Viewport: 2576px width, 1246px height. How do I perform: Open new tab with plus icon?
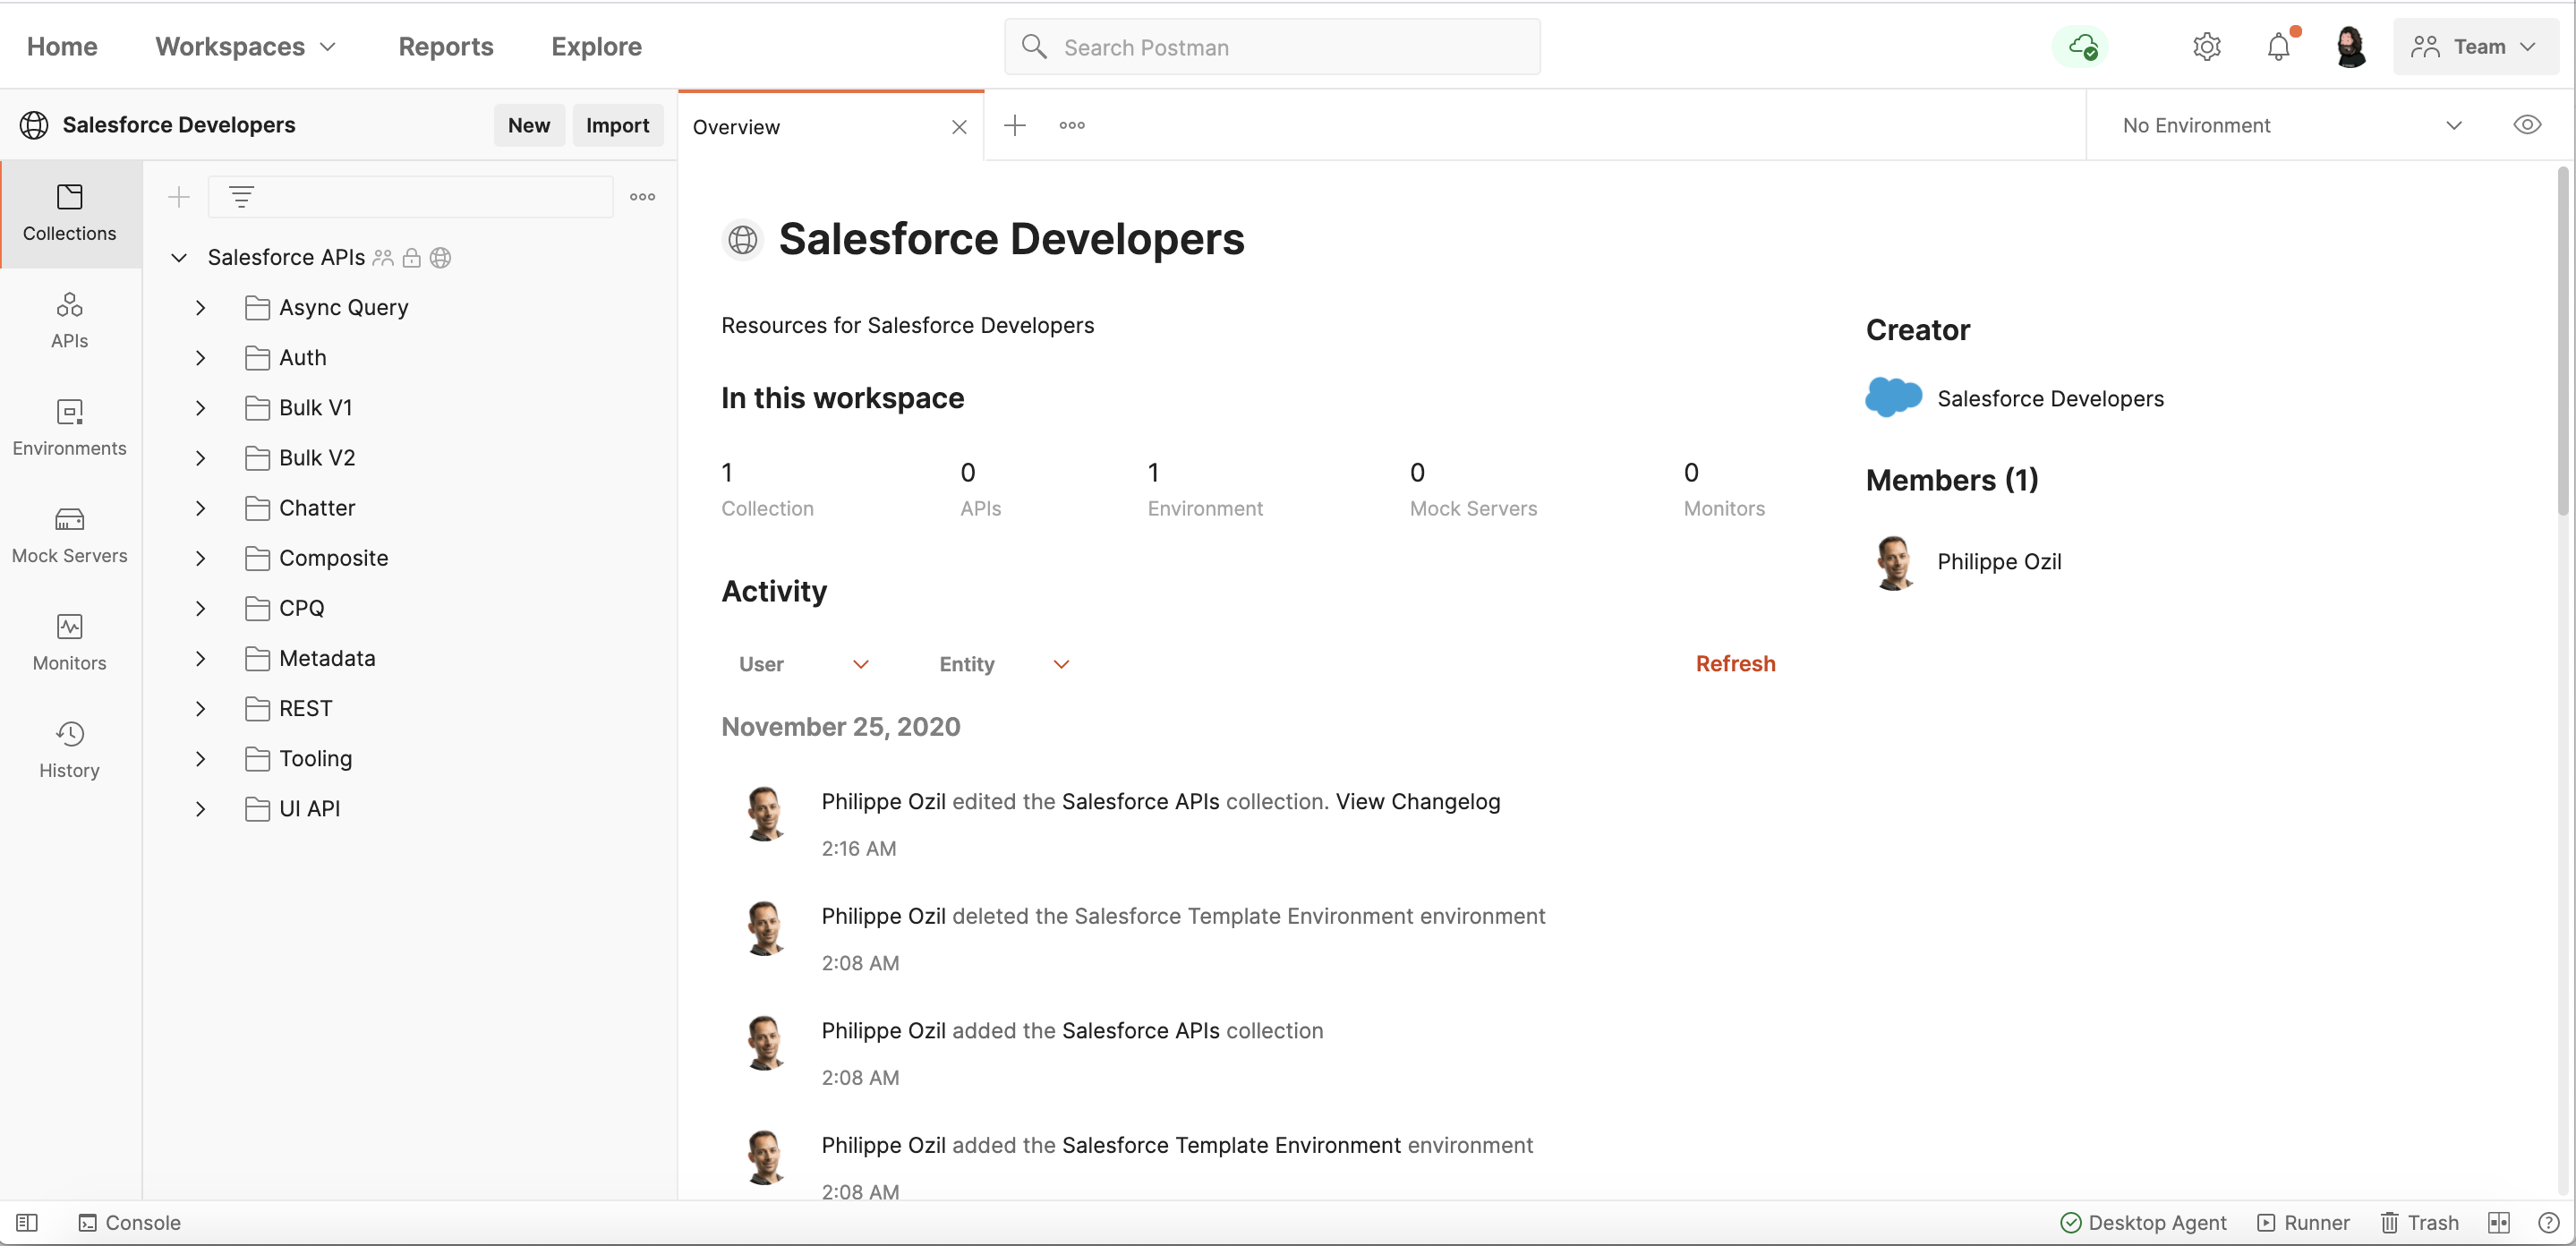1015,125
